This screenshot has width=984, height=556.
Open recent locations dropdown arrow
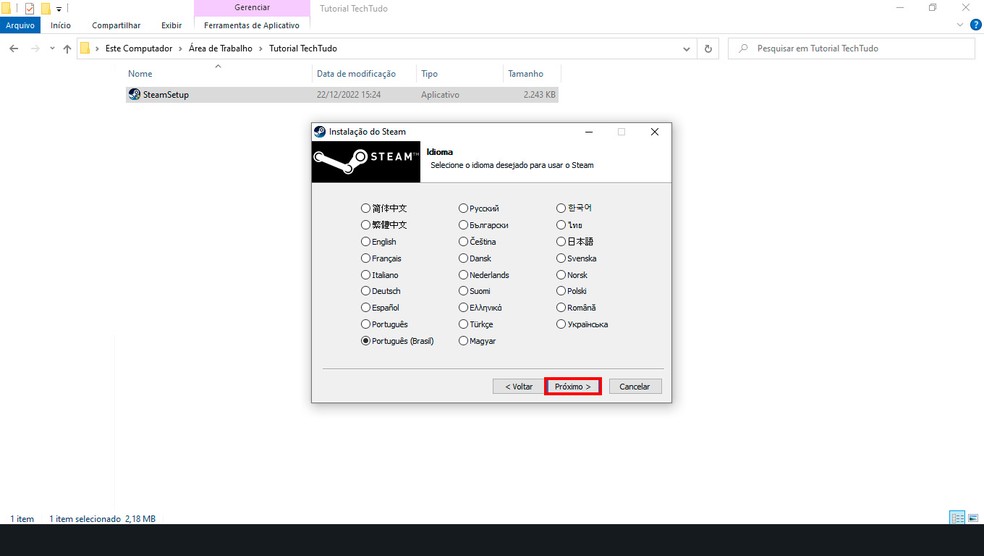[x=52, y=48]
